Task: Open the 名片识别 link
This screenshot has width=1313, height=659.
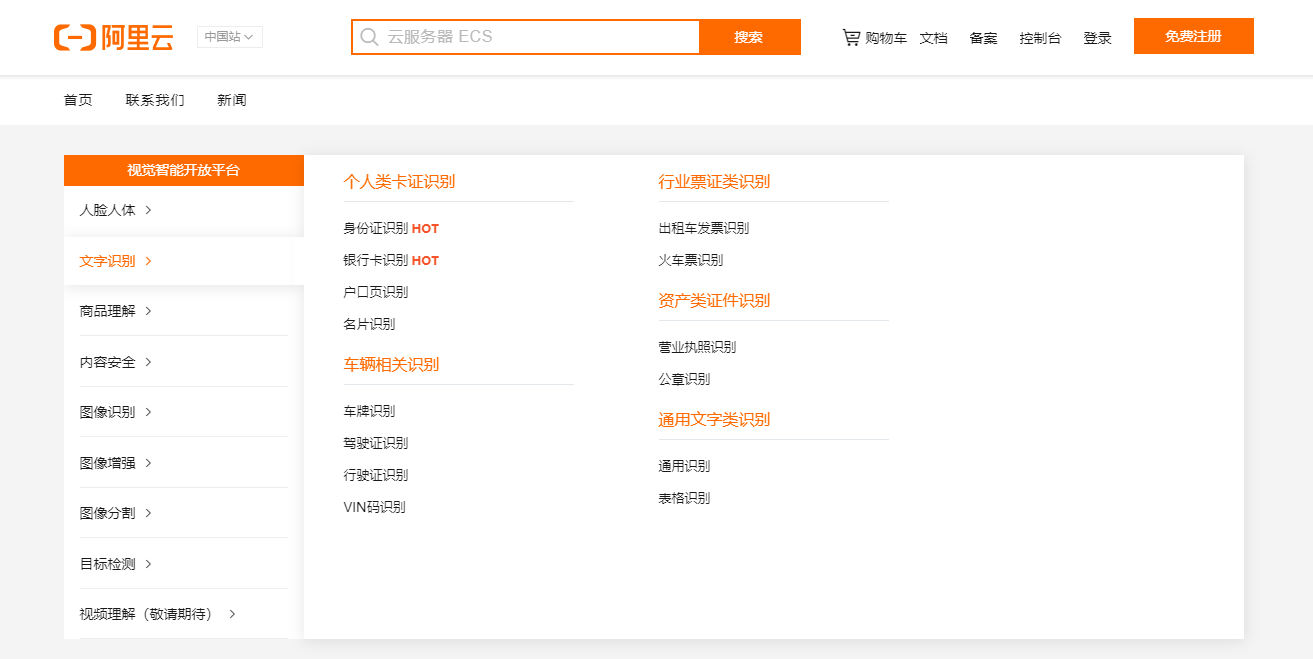Action: click(369, 324)
